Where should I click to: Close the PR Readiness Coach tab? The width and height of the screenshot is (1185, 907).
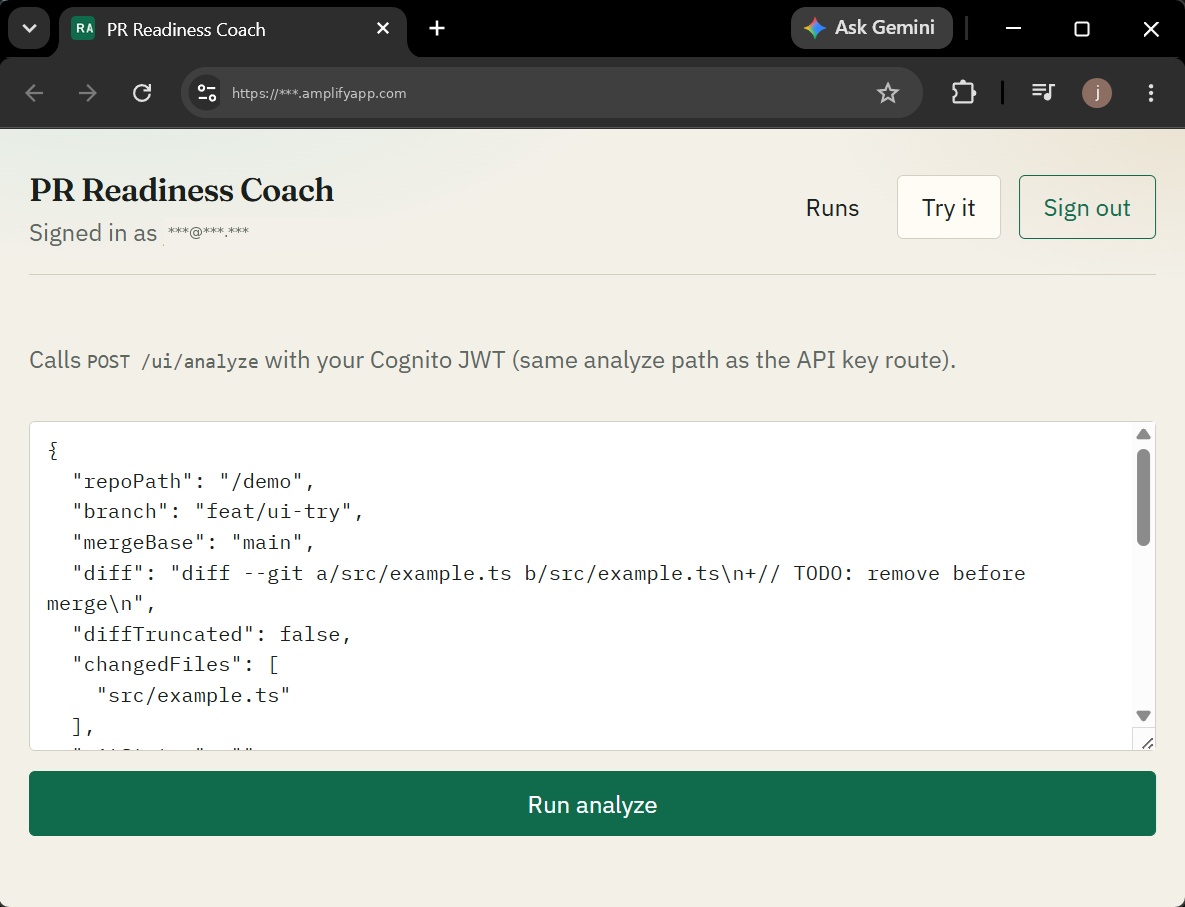383,29
